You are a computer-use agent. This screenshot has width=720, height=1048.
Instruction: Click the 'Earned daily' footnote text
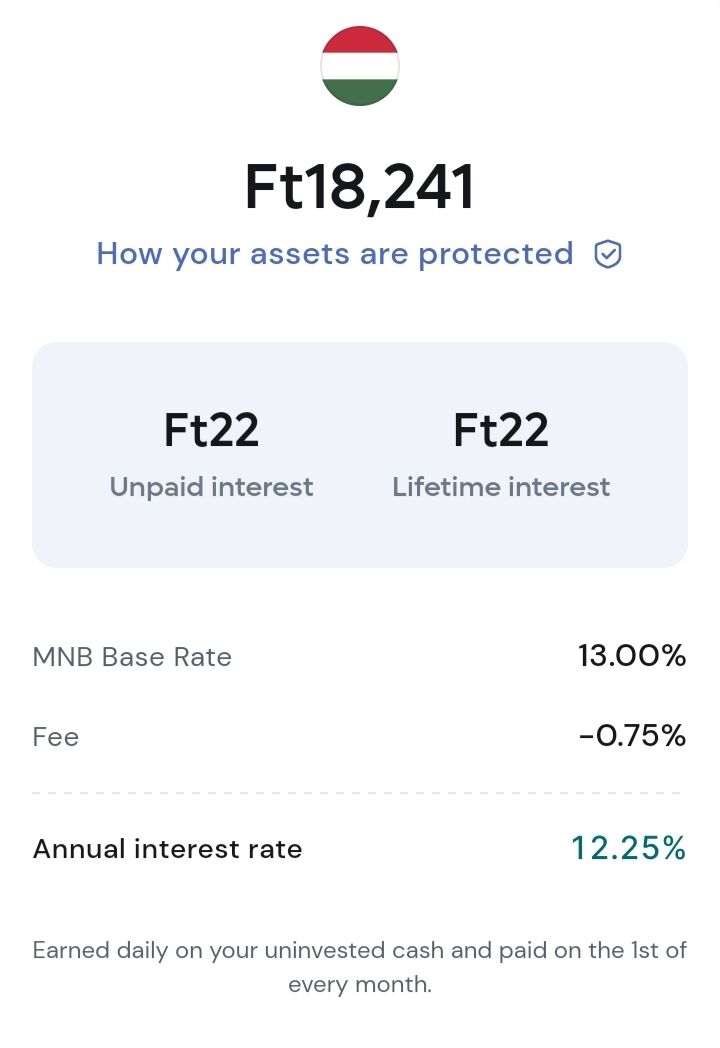360,967
